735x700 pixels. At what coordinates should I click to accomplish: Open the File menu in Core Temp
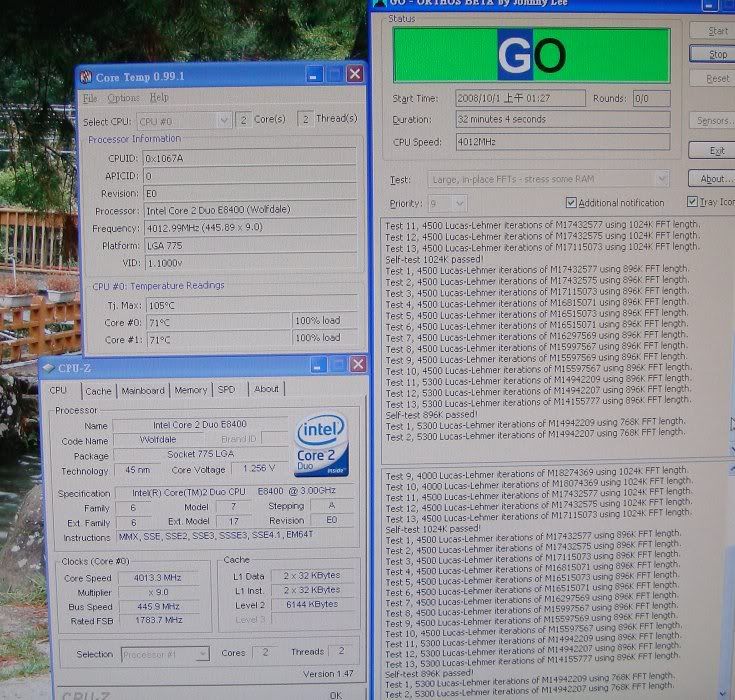(90, 98)
